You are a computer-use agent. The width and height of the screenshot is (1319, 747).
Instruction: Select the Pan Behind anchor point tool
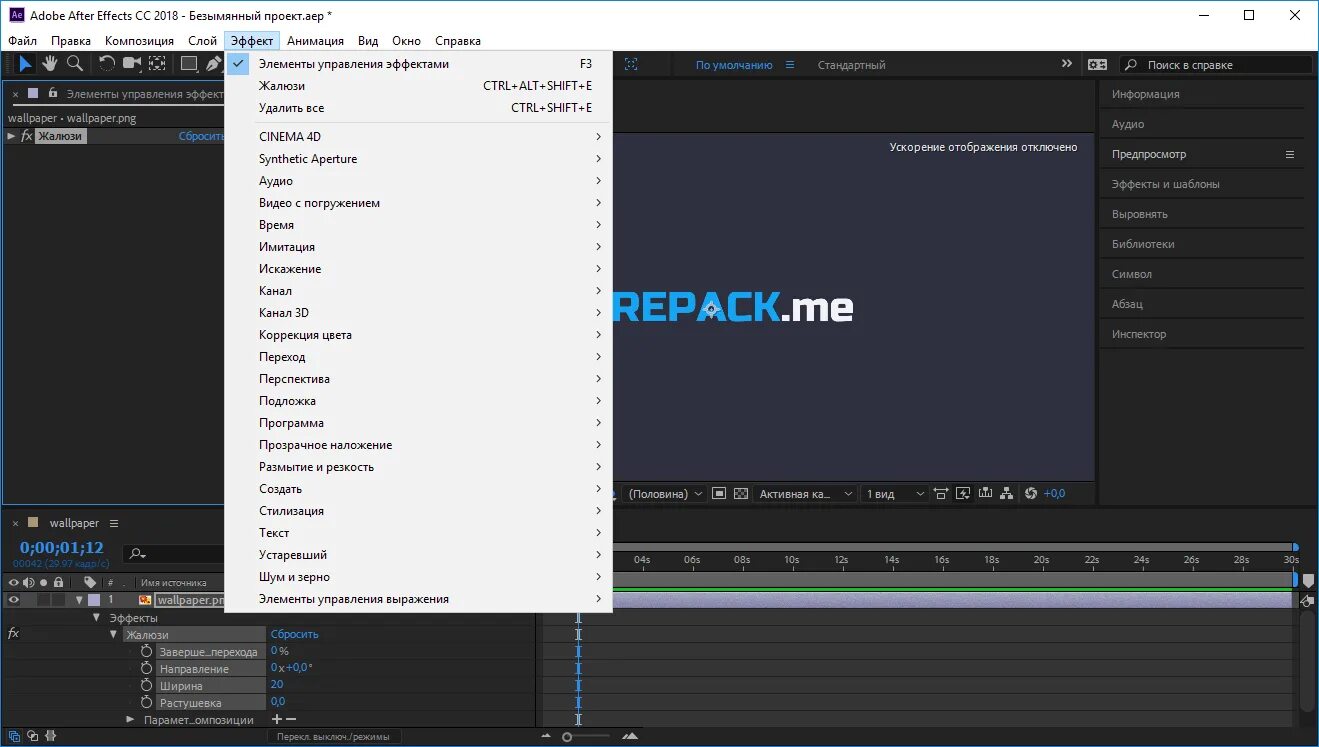coord(157,64)
